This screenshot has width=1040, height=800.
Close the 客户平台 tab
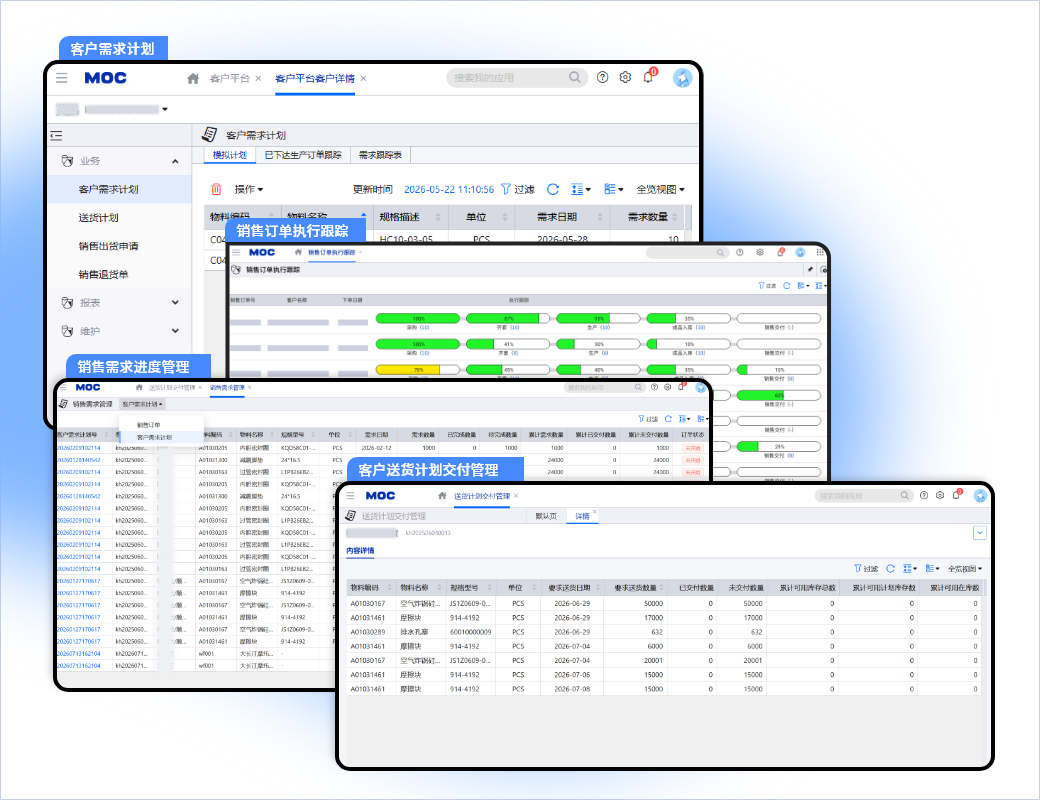point(258,78)
